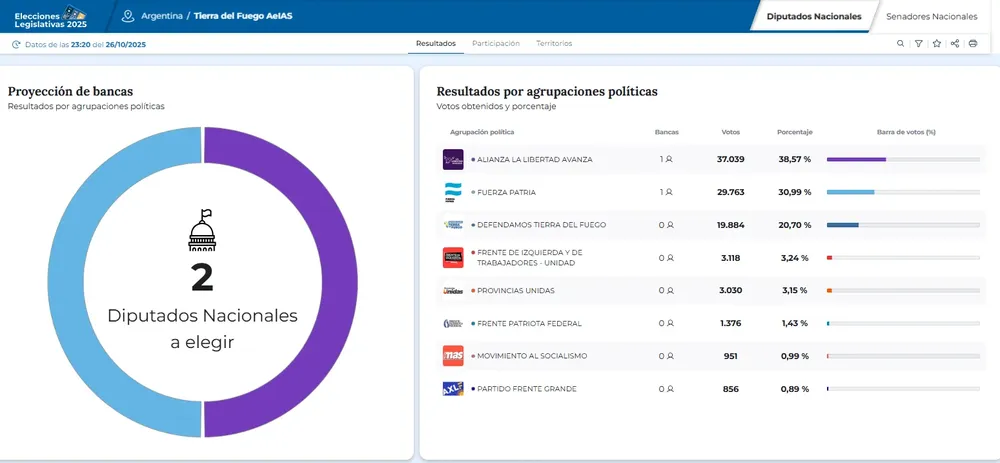Screen dimensions: 1000x463
Task: Open the Participación tab
Action: tap(495, 44)
